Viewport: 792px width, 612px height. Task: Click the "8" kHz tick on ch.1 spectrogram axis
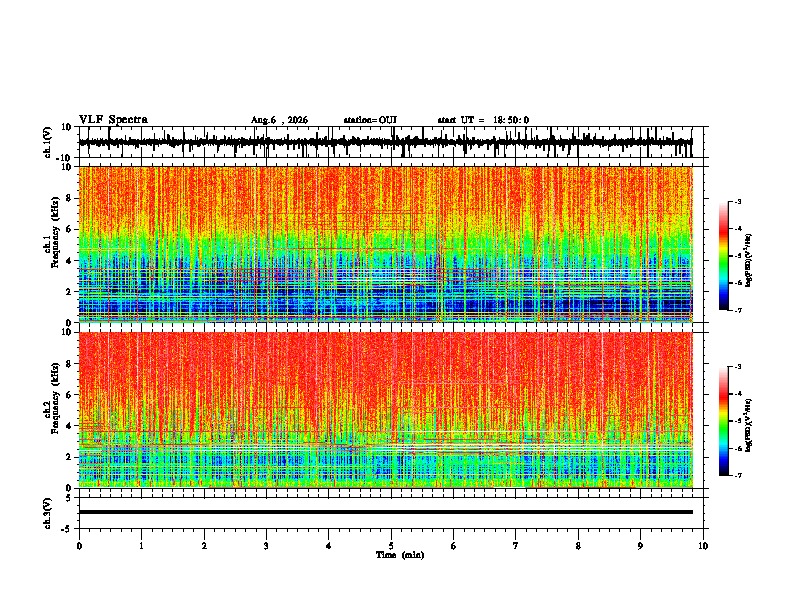click(69, 198)
